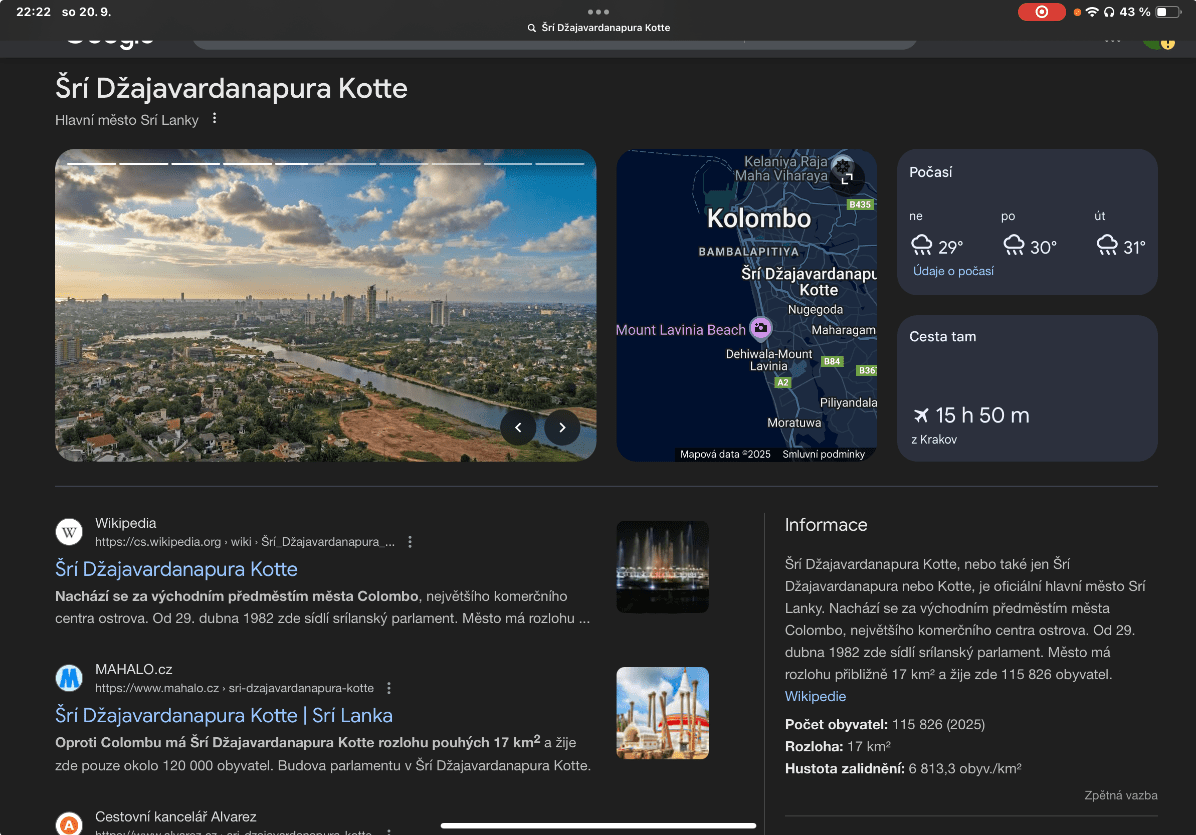Open the fountain thumbnail of Wikipedia result
The image size is (1196, 835).
[x=662, y=566]
